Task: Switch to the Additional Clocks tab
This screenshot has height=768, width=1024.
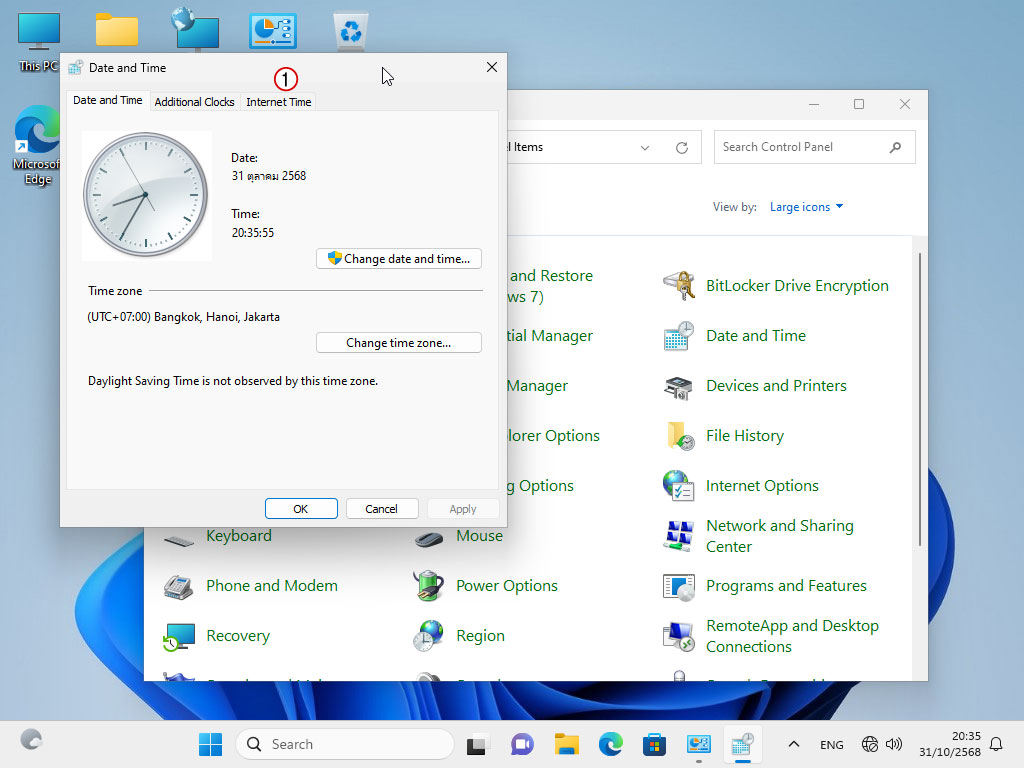Action: pos(194,102)
